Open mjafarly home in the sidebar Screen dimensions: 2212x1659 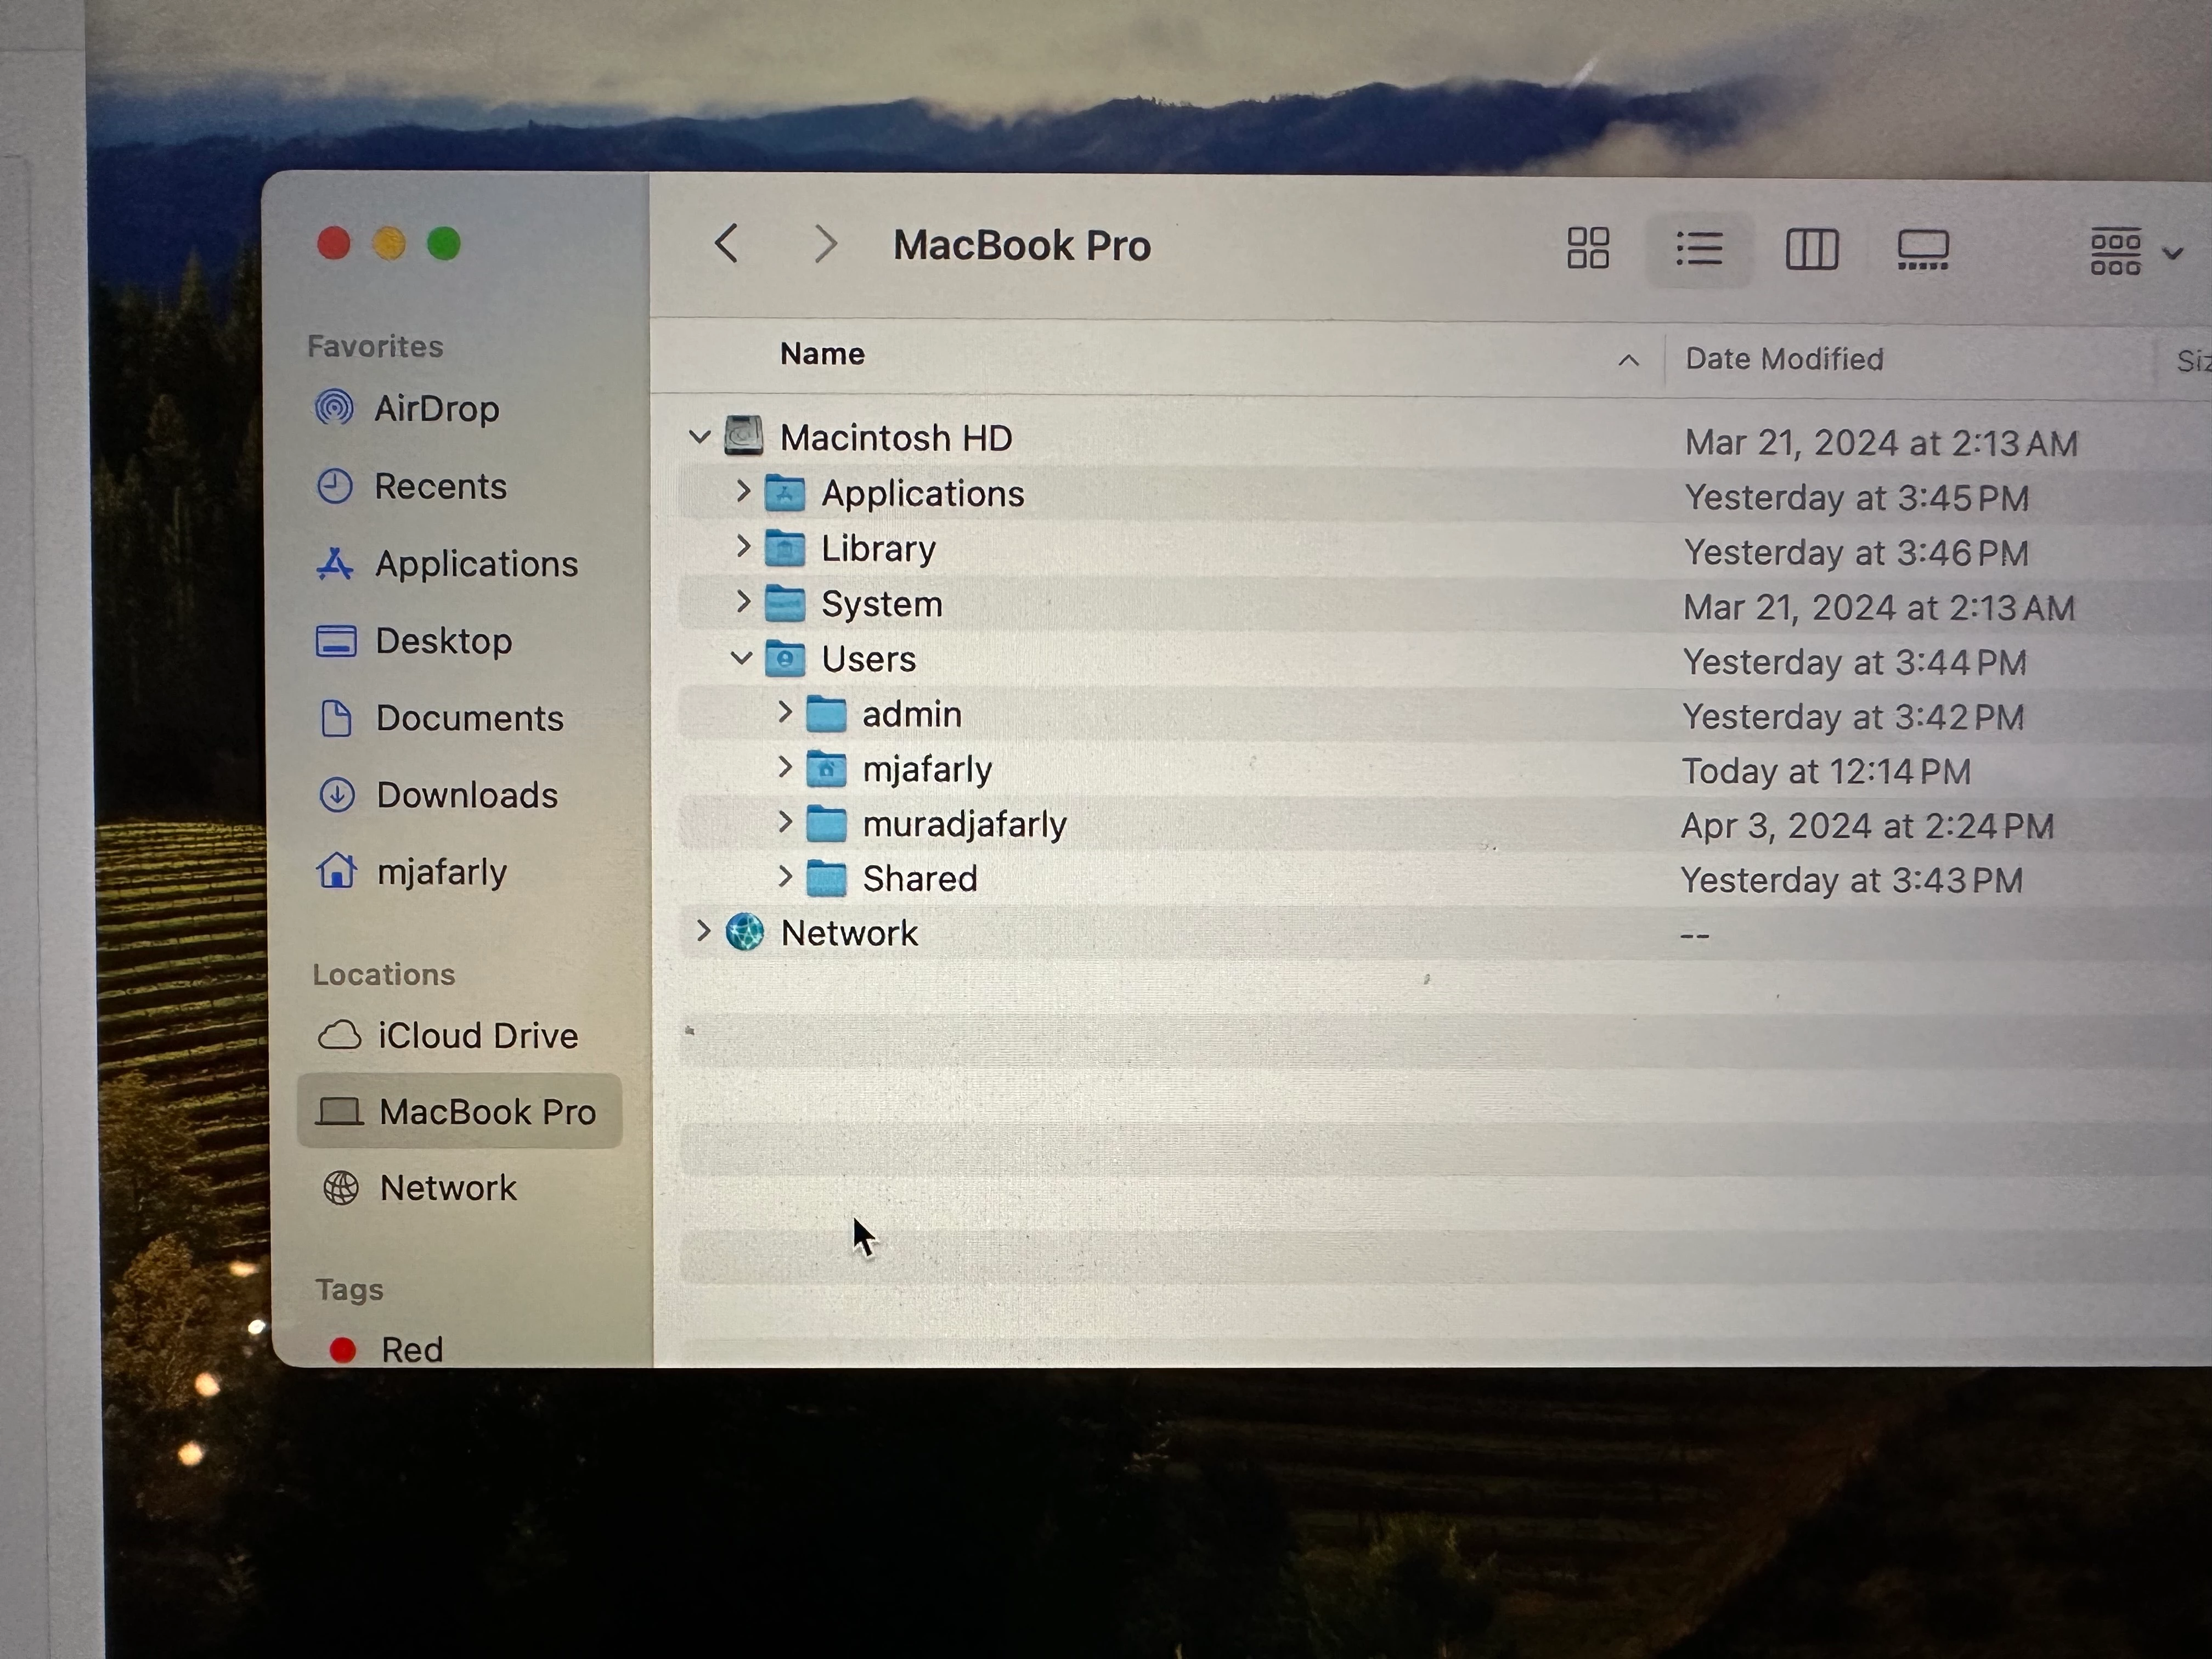pyautogui.click(x=412, y=872)
